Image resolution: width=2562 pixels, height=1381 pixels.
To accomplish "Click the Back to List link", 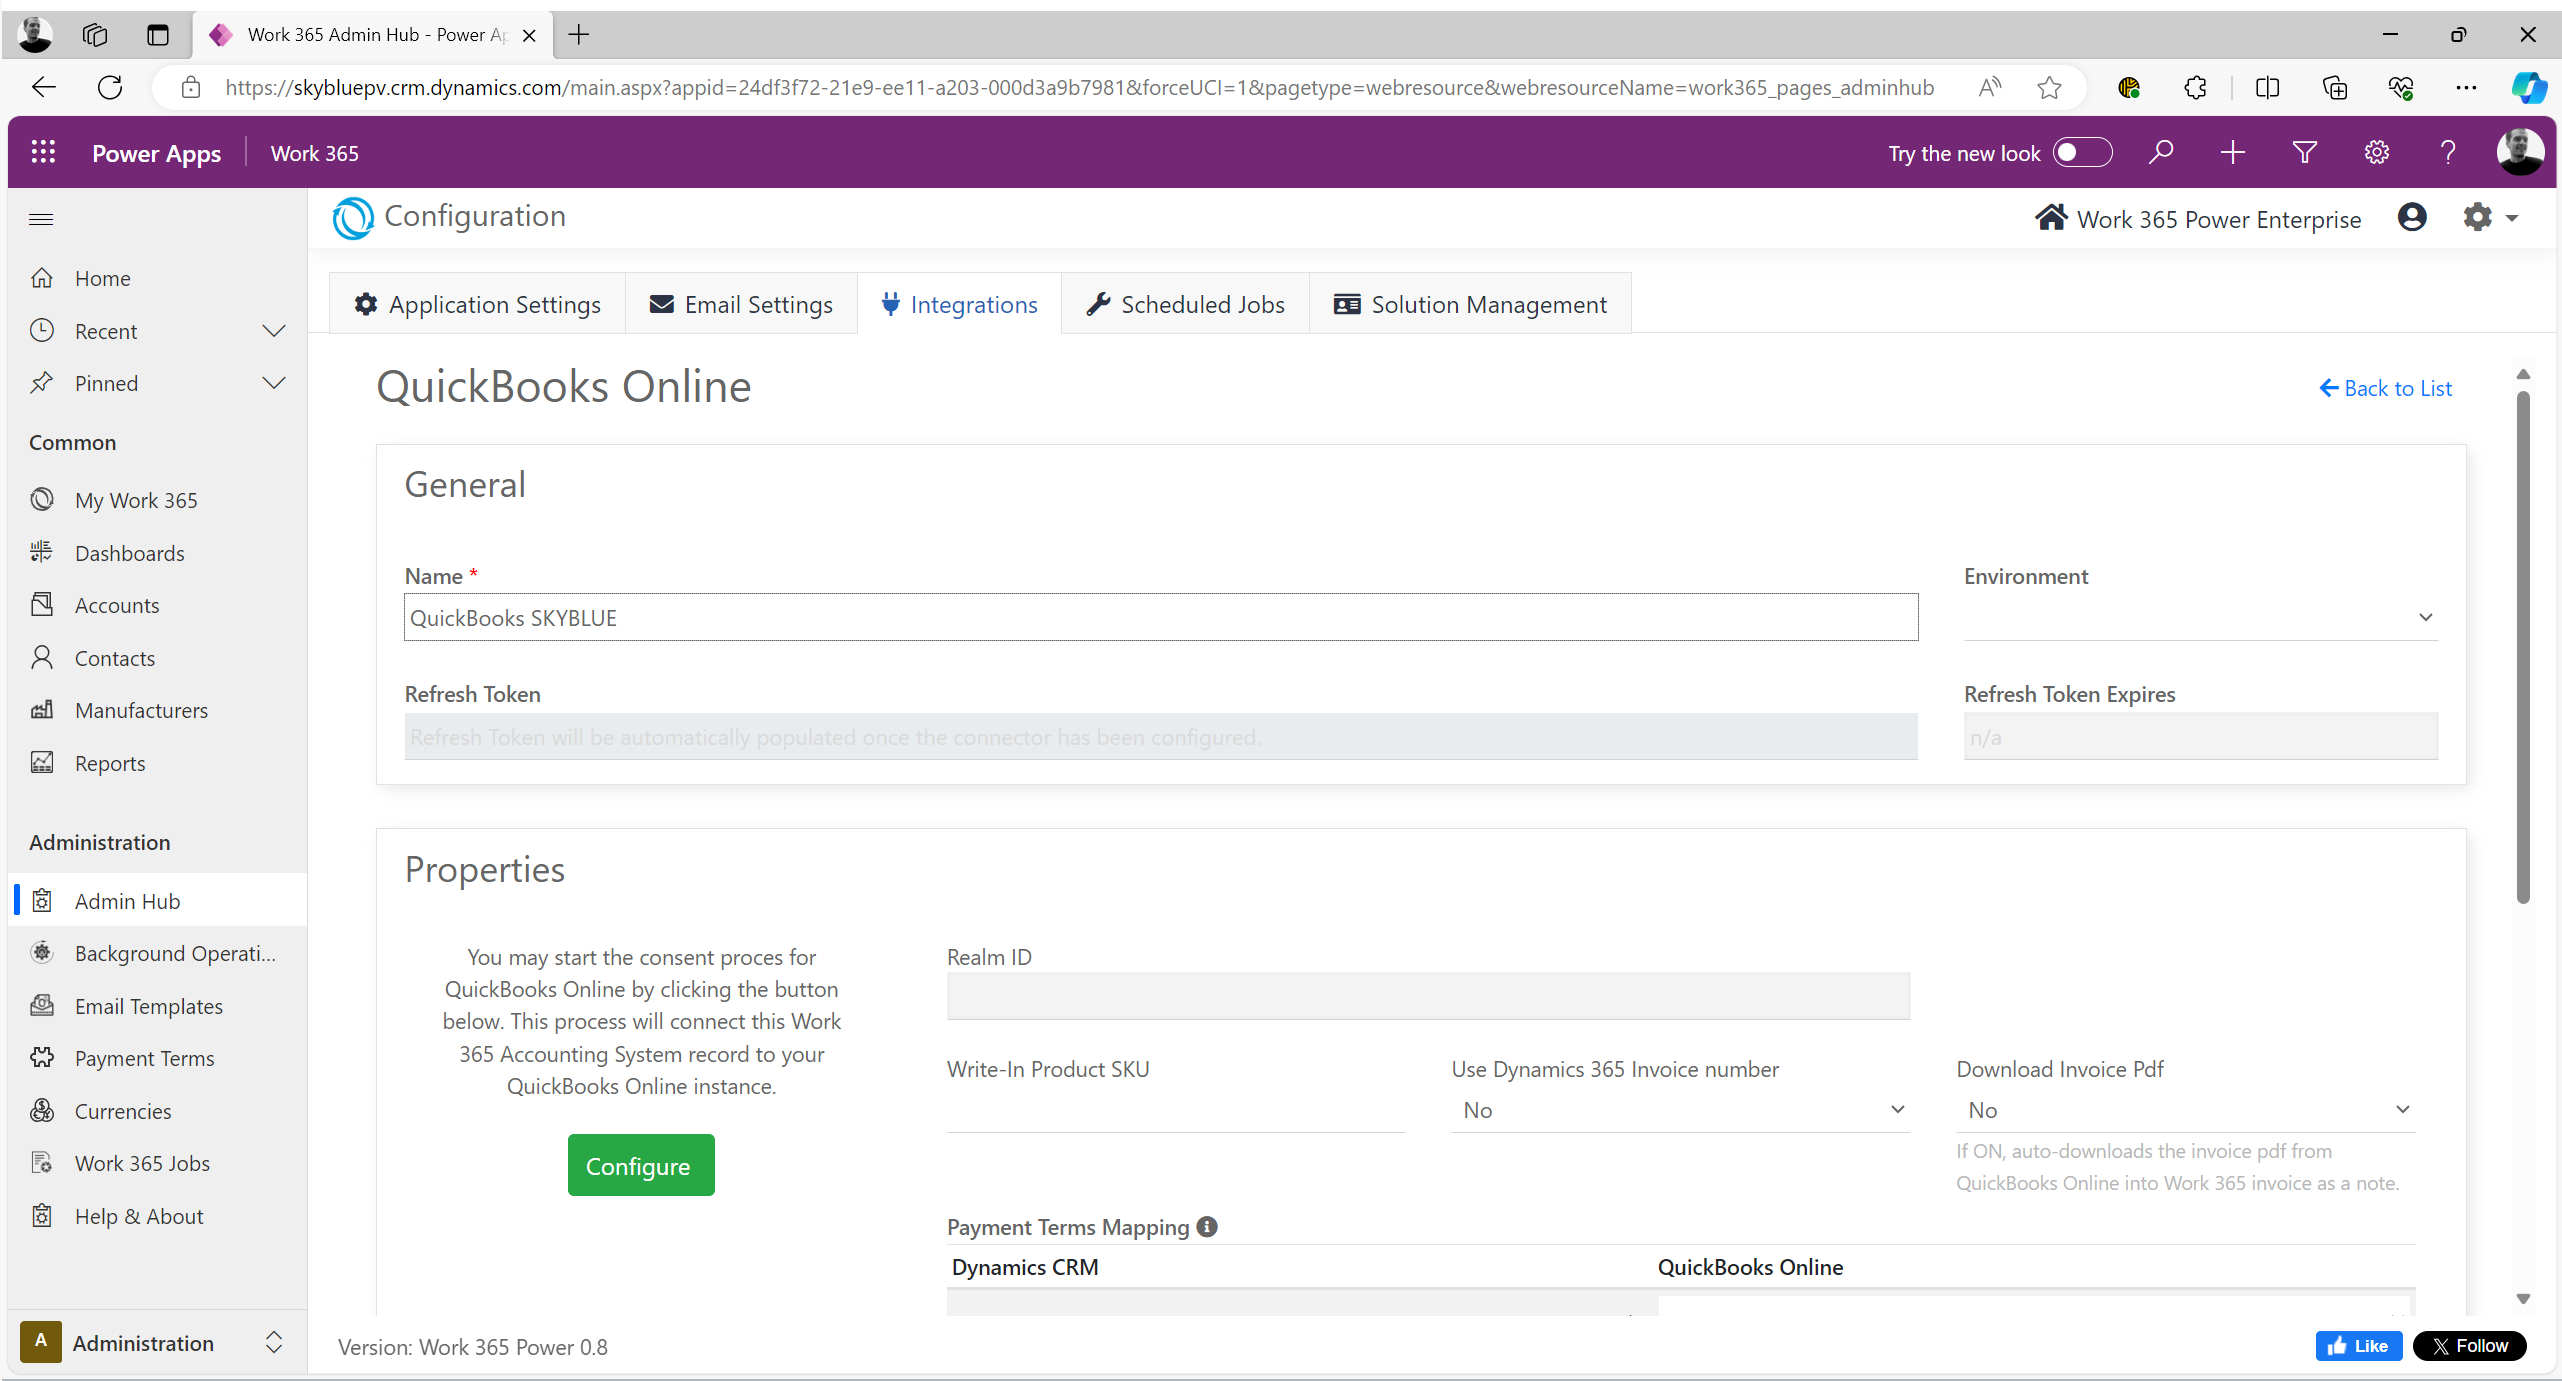I will point(2385,388).
